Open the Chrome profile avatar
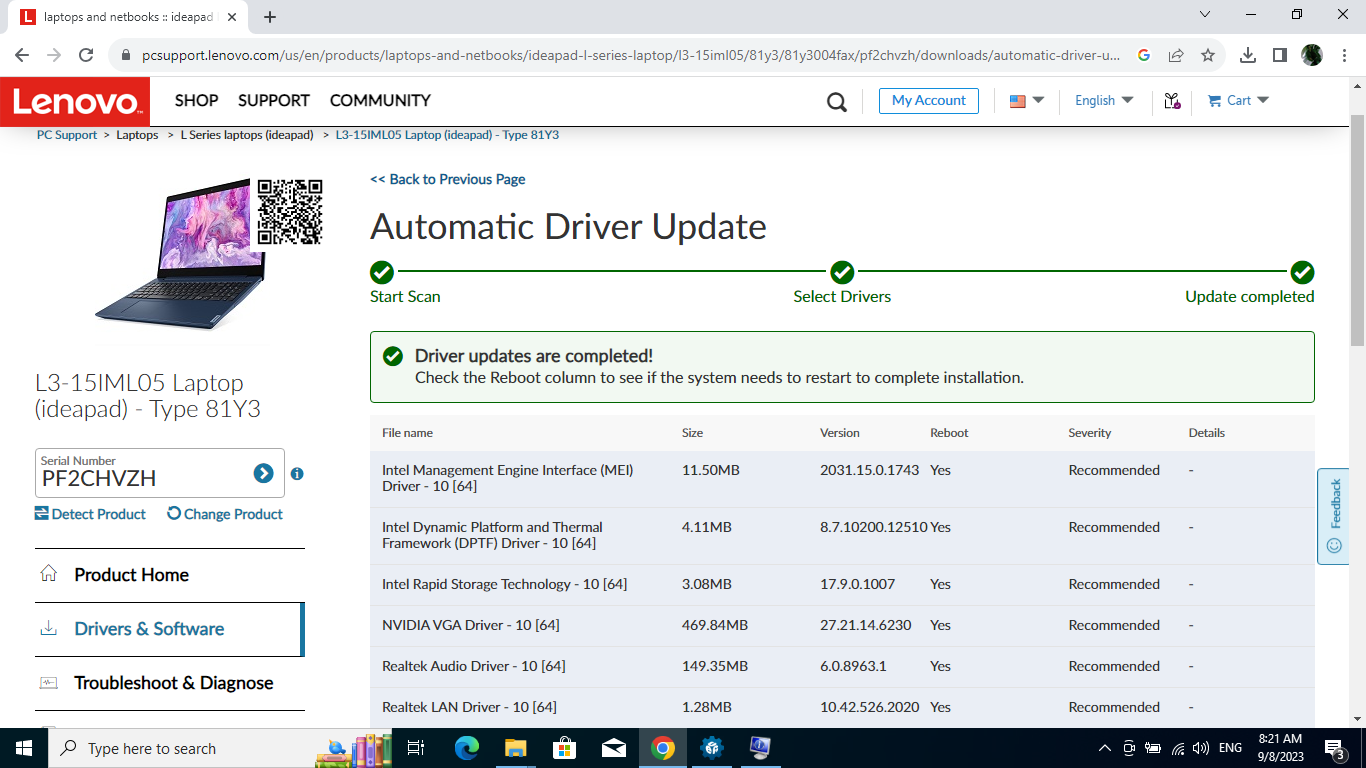The height and width of the screenshot is (768, 1366). point(1312,55)
